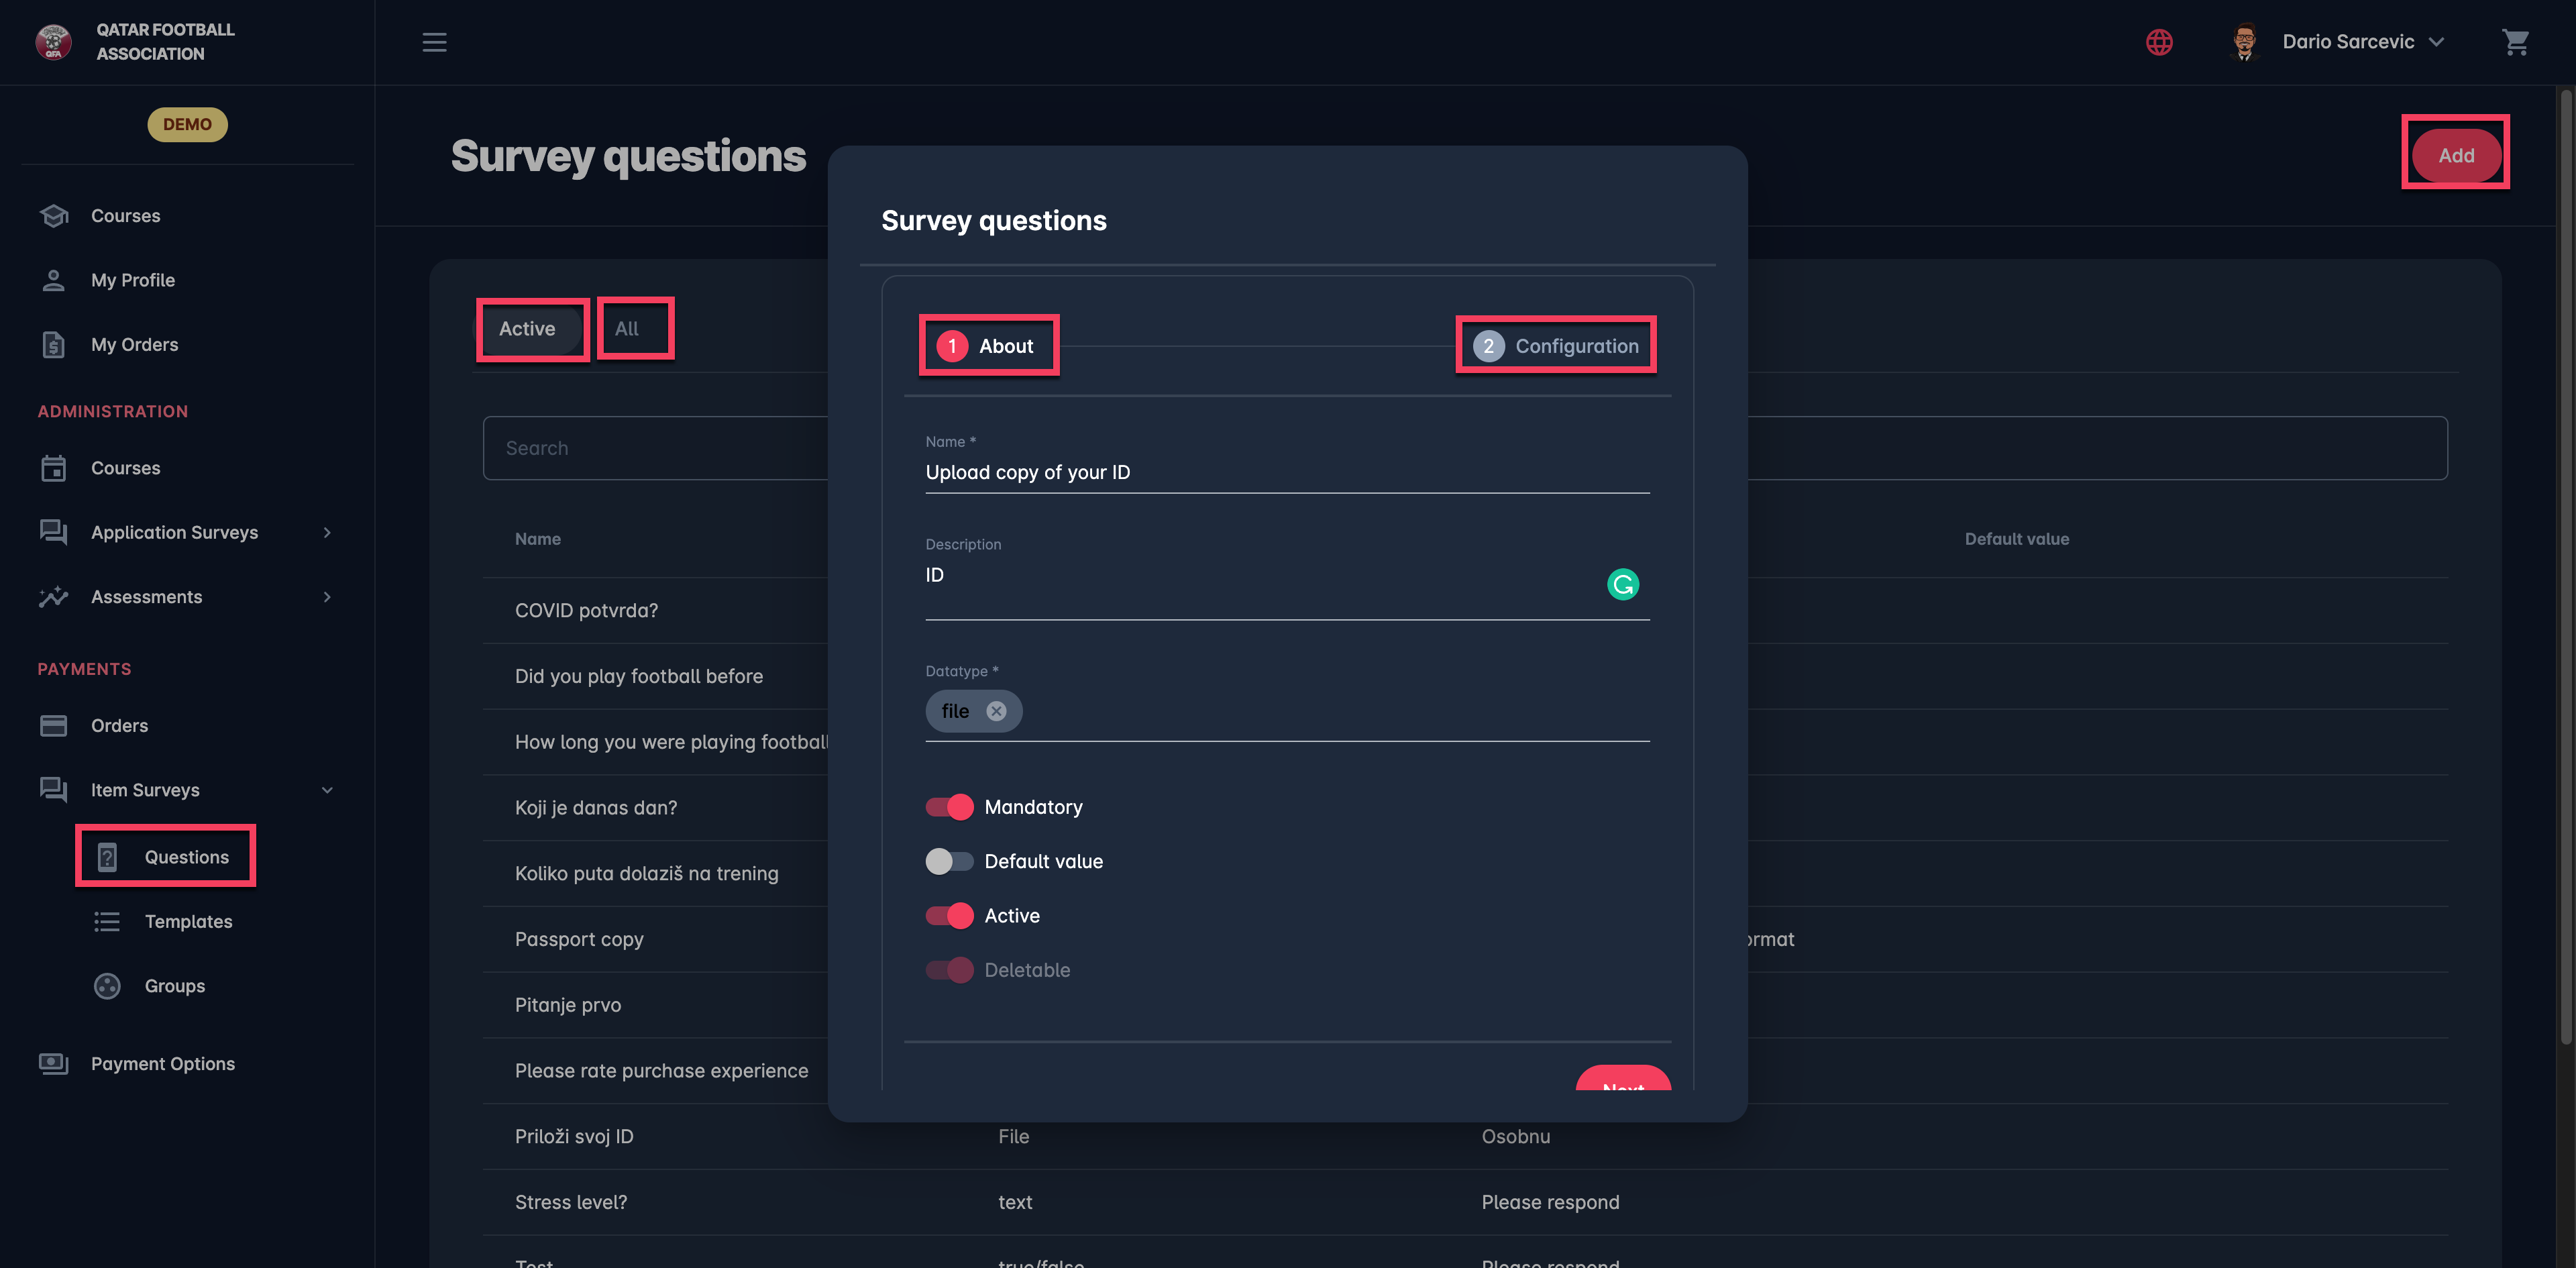Open the Questions sidebar link

(x=186, y=857)
